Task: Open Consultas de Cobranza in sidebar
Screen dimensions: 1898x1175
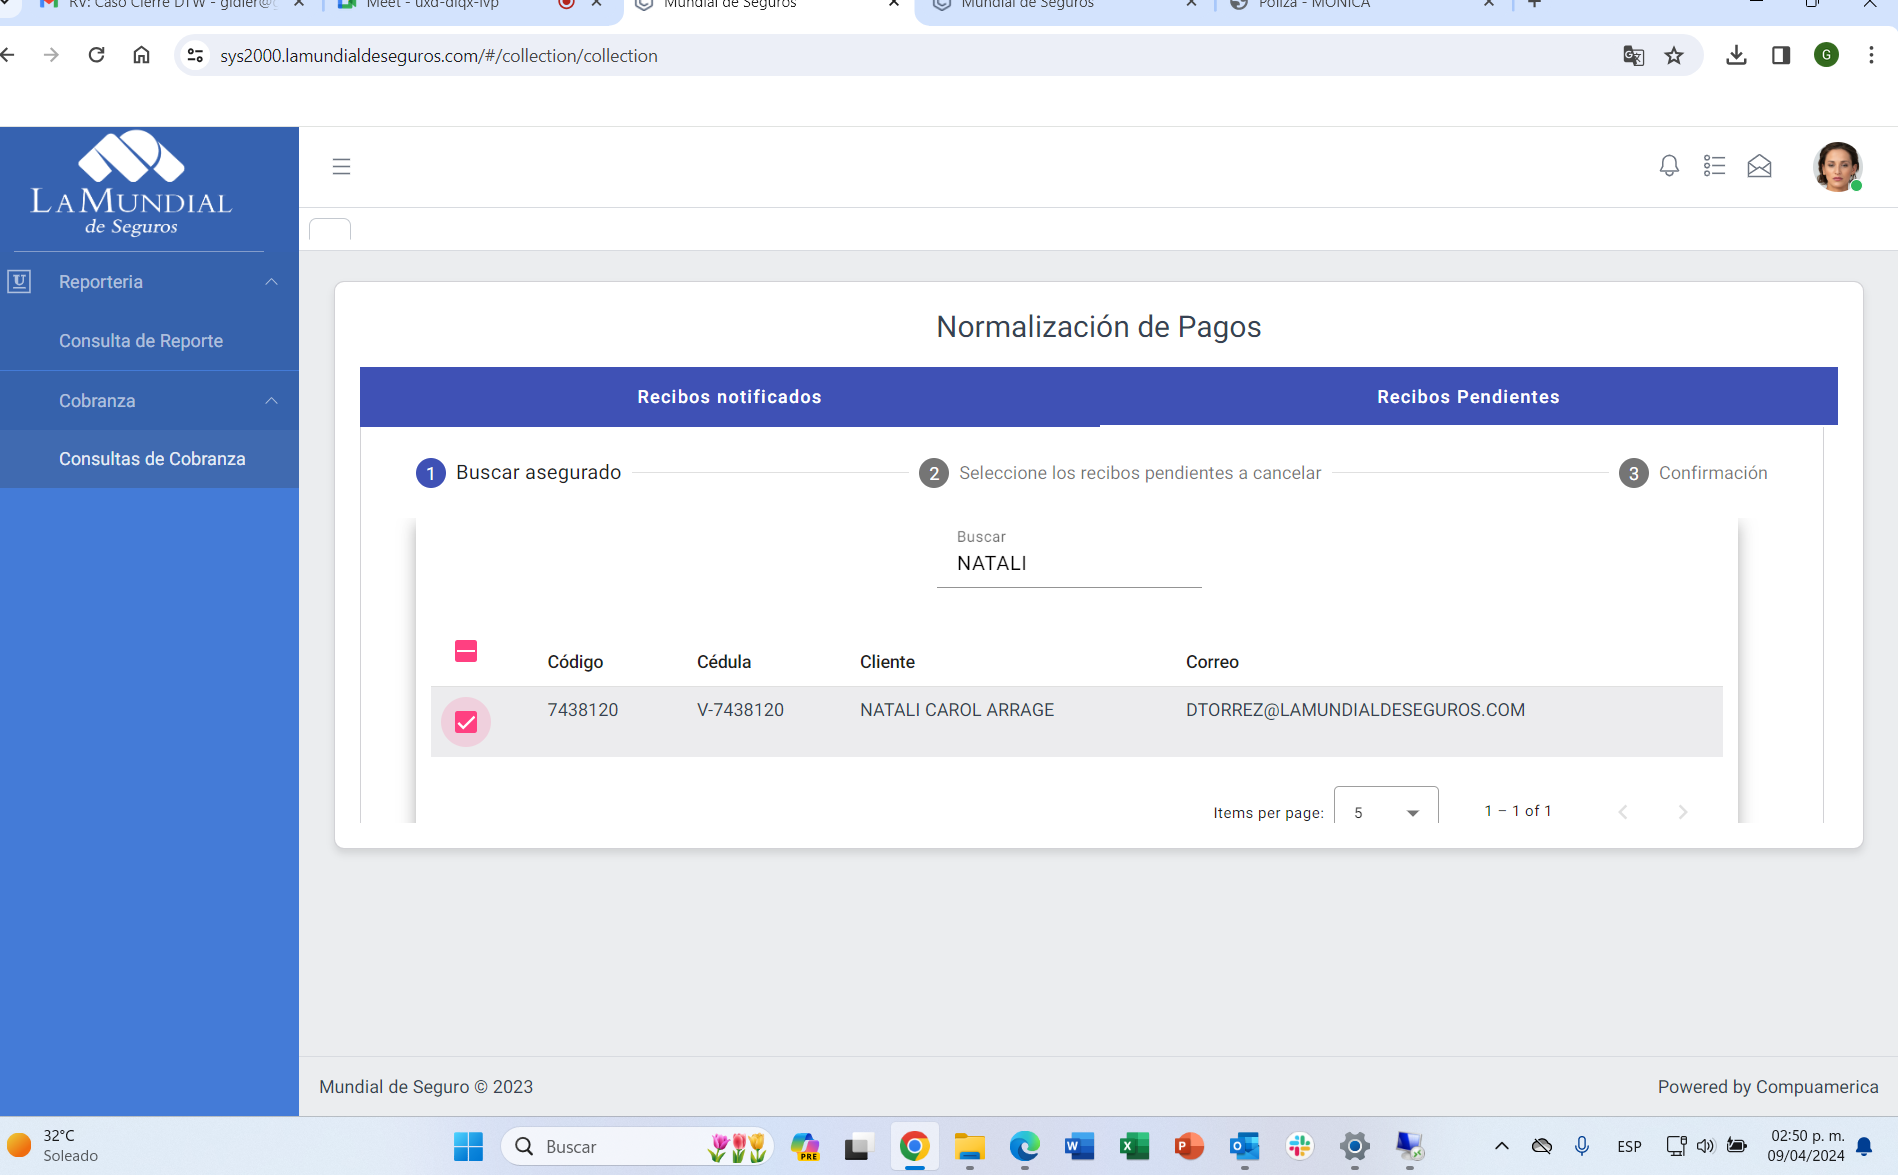Action: 152,459
